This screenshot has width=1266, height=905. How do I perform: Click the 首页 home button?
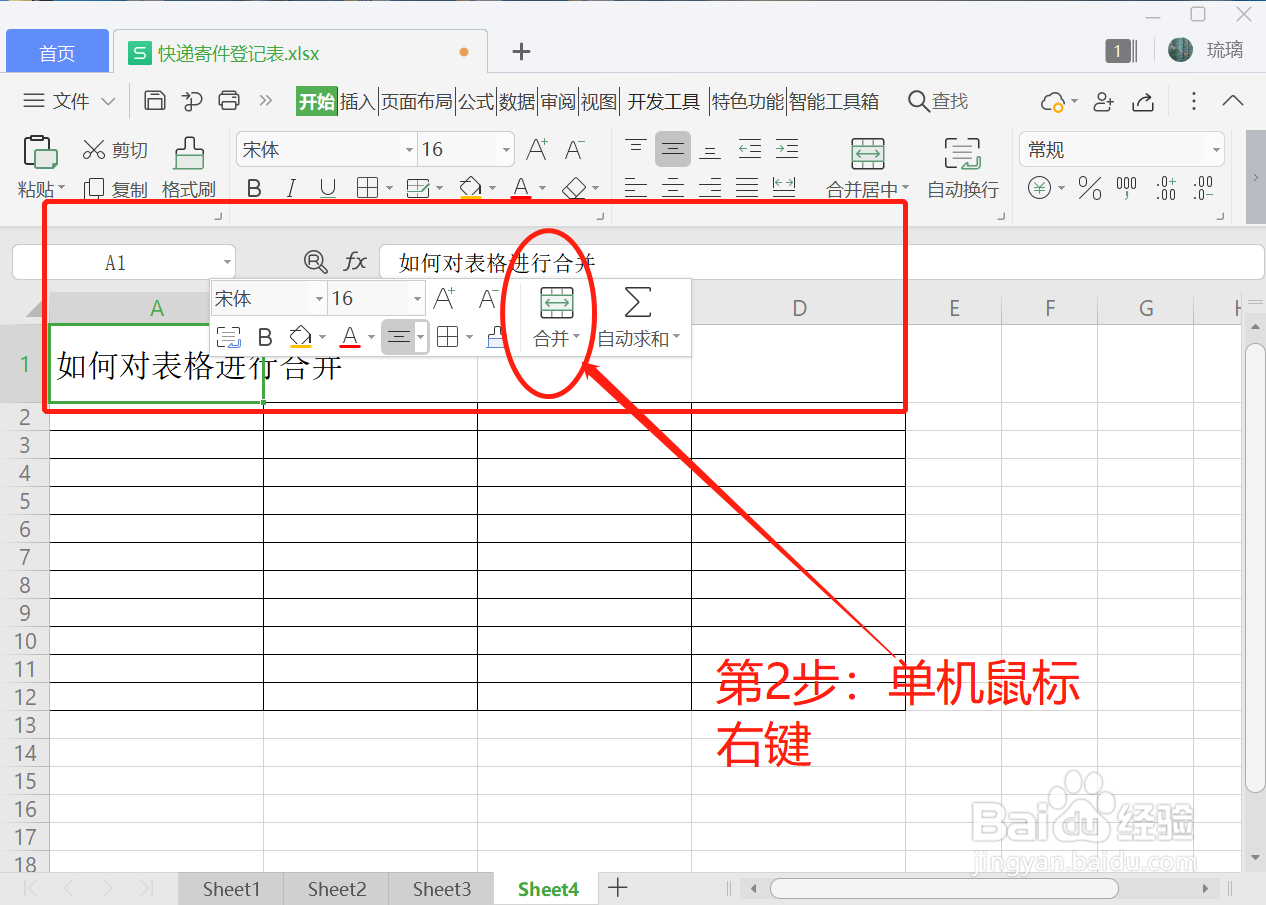click(x=57, y=51)
